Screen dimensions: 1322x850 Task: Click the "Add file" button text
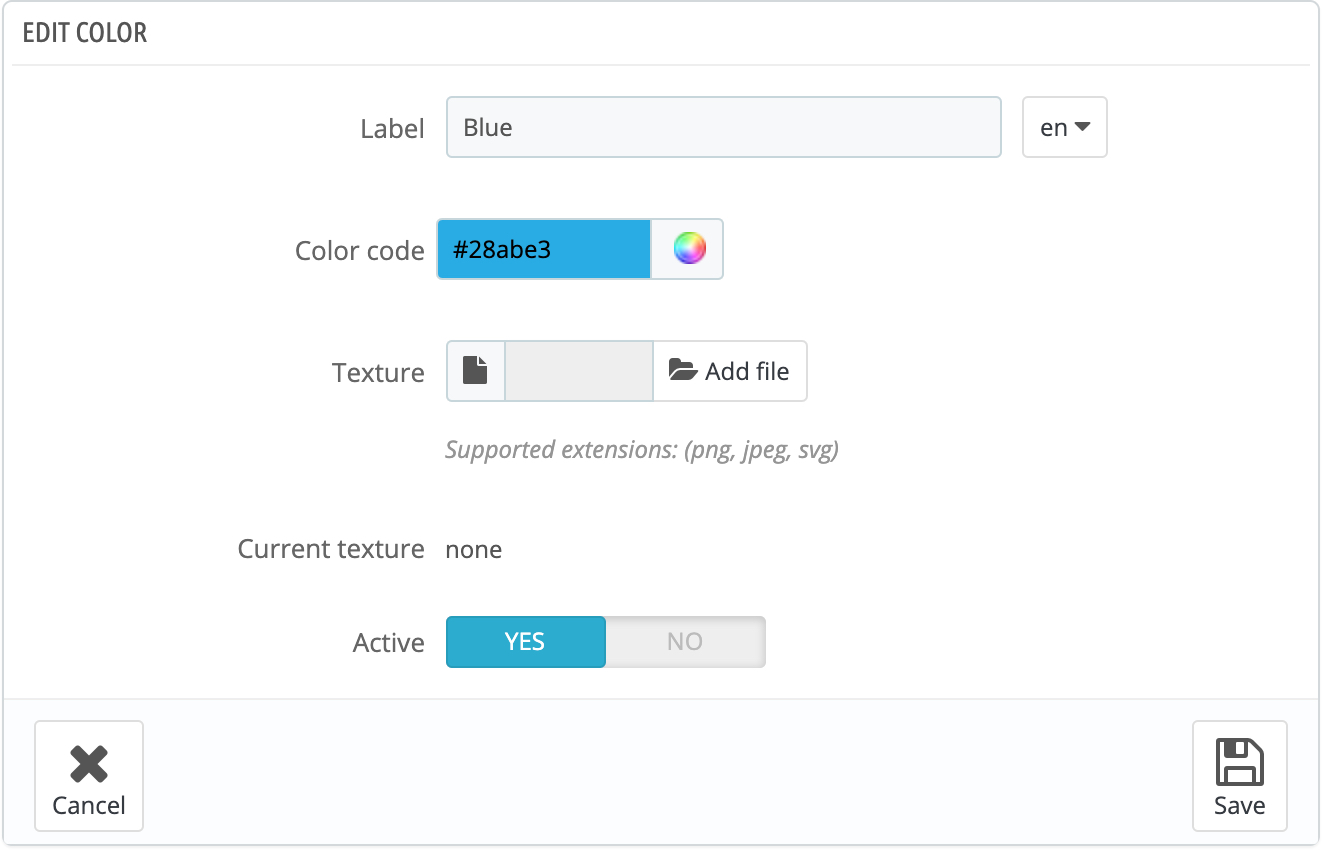coord(747,371)
